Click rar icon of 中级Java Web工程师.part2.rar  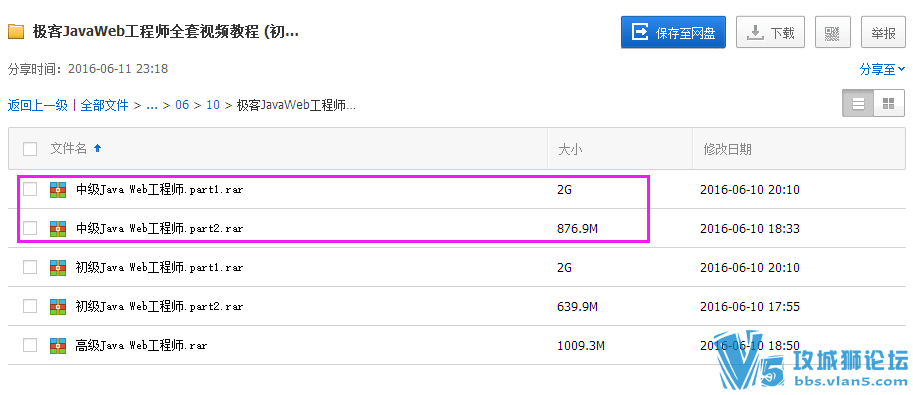click(58, 228)
